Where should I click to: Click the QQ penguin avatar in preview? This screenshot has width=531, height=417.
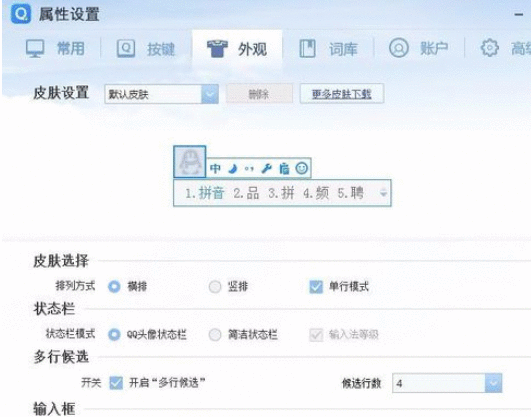point(189,162)
